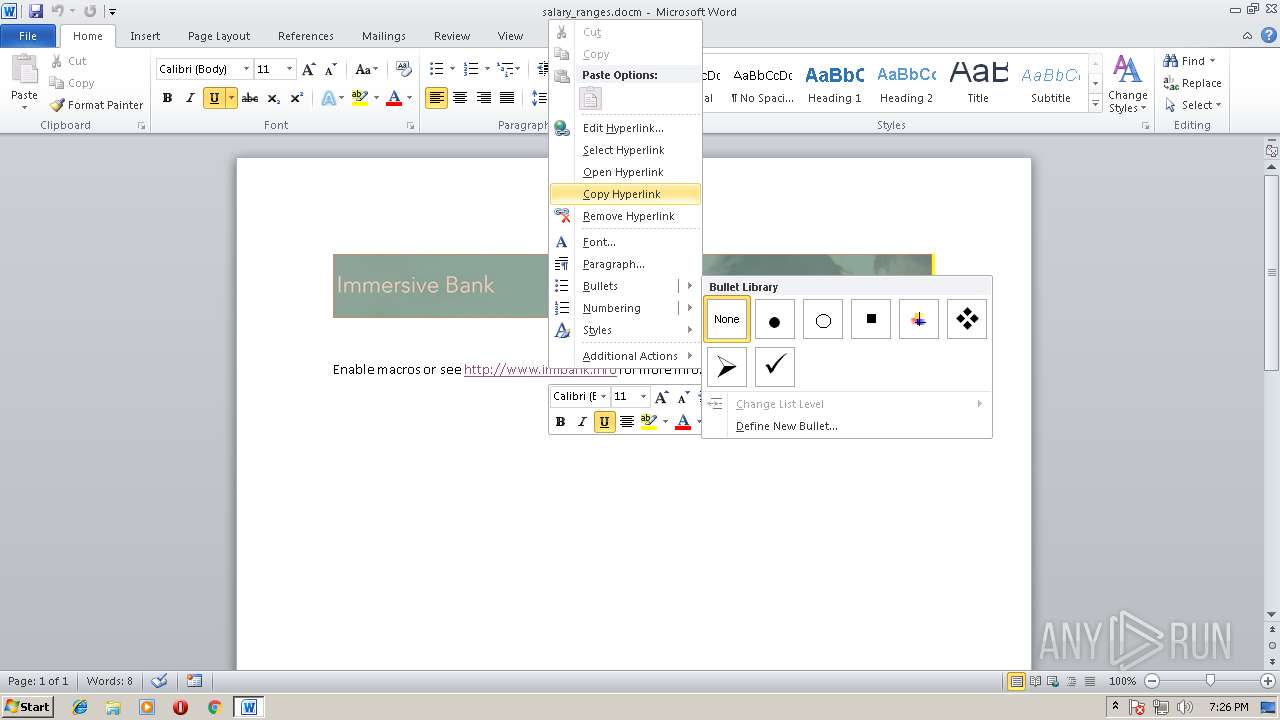This screenshot has width=1280, height=720.
Task: Open Internet Explorer from taskbar
Action: [x=80, y=707]
